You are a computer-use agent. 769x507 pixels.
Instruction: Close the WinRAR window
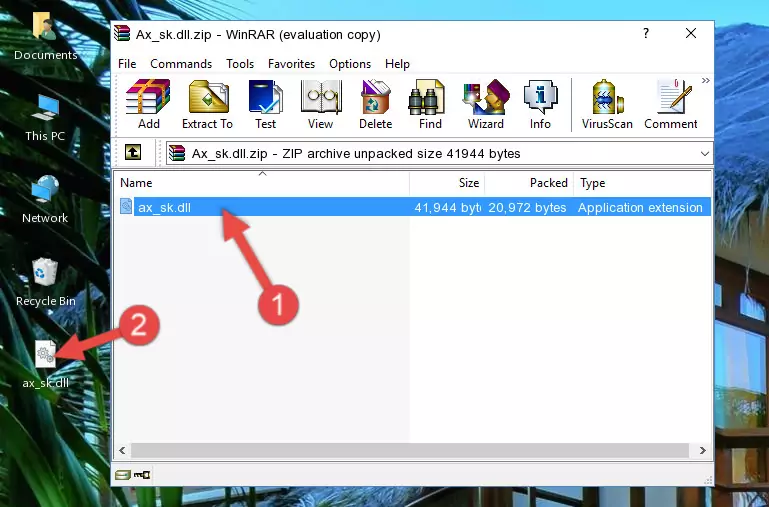click(691, 33)
